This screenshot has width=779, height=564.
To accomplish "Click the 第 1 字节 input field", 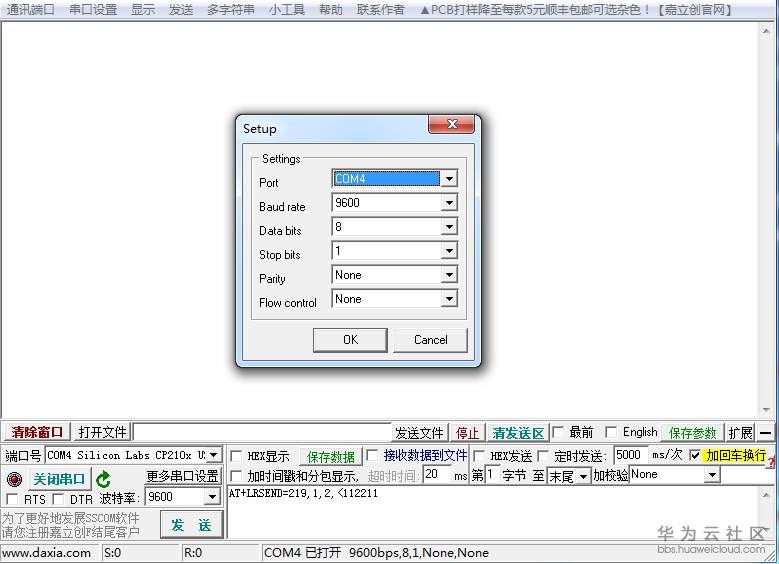I will (492, 475).
